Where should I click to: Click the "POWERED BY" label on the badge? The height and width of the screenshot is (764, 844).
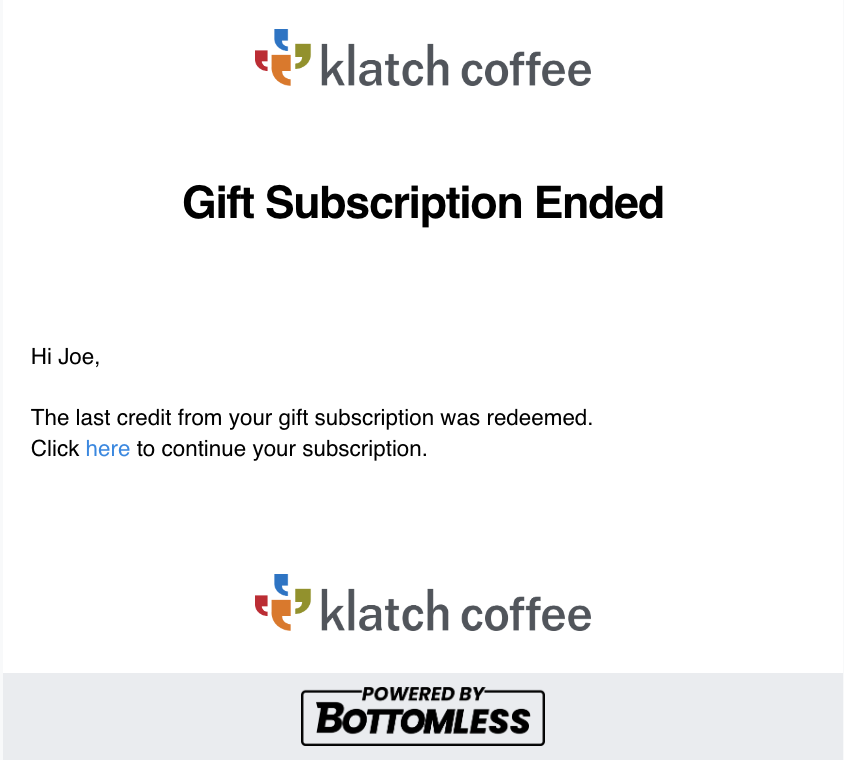click(423, 694)
